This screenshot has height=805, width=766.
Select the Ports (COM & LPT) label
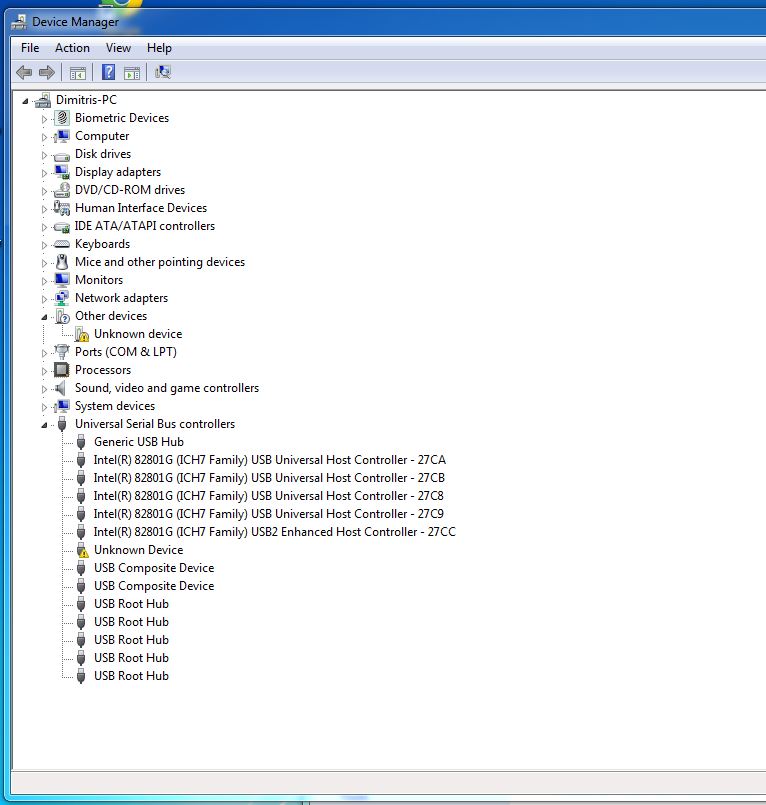pyautogui.click(x=126, y=352)
